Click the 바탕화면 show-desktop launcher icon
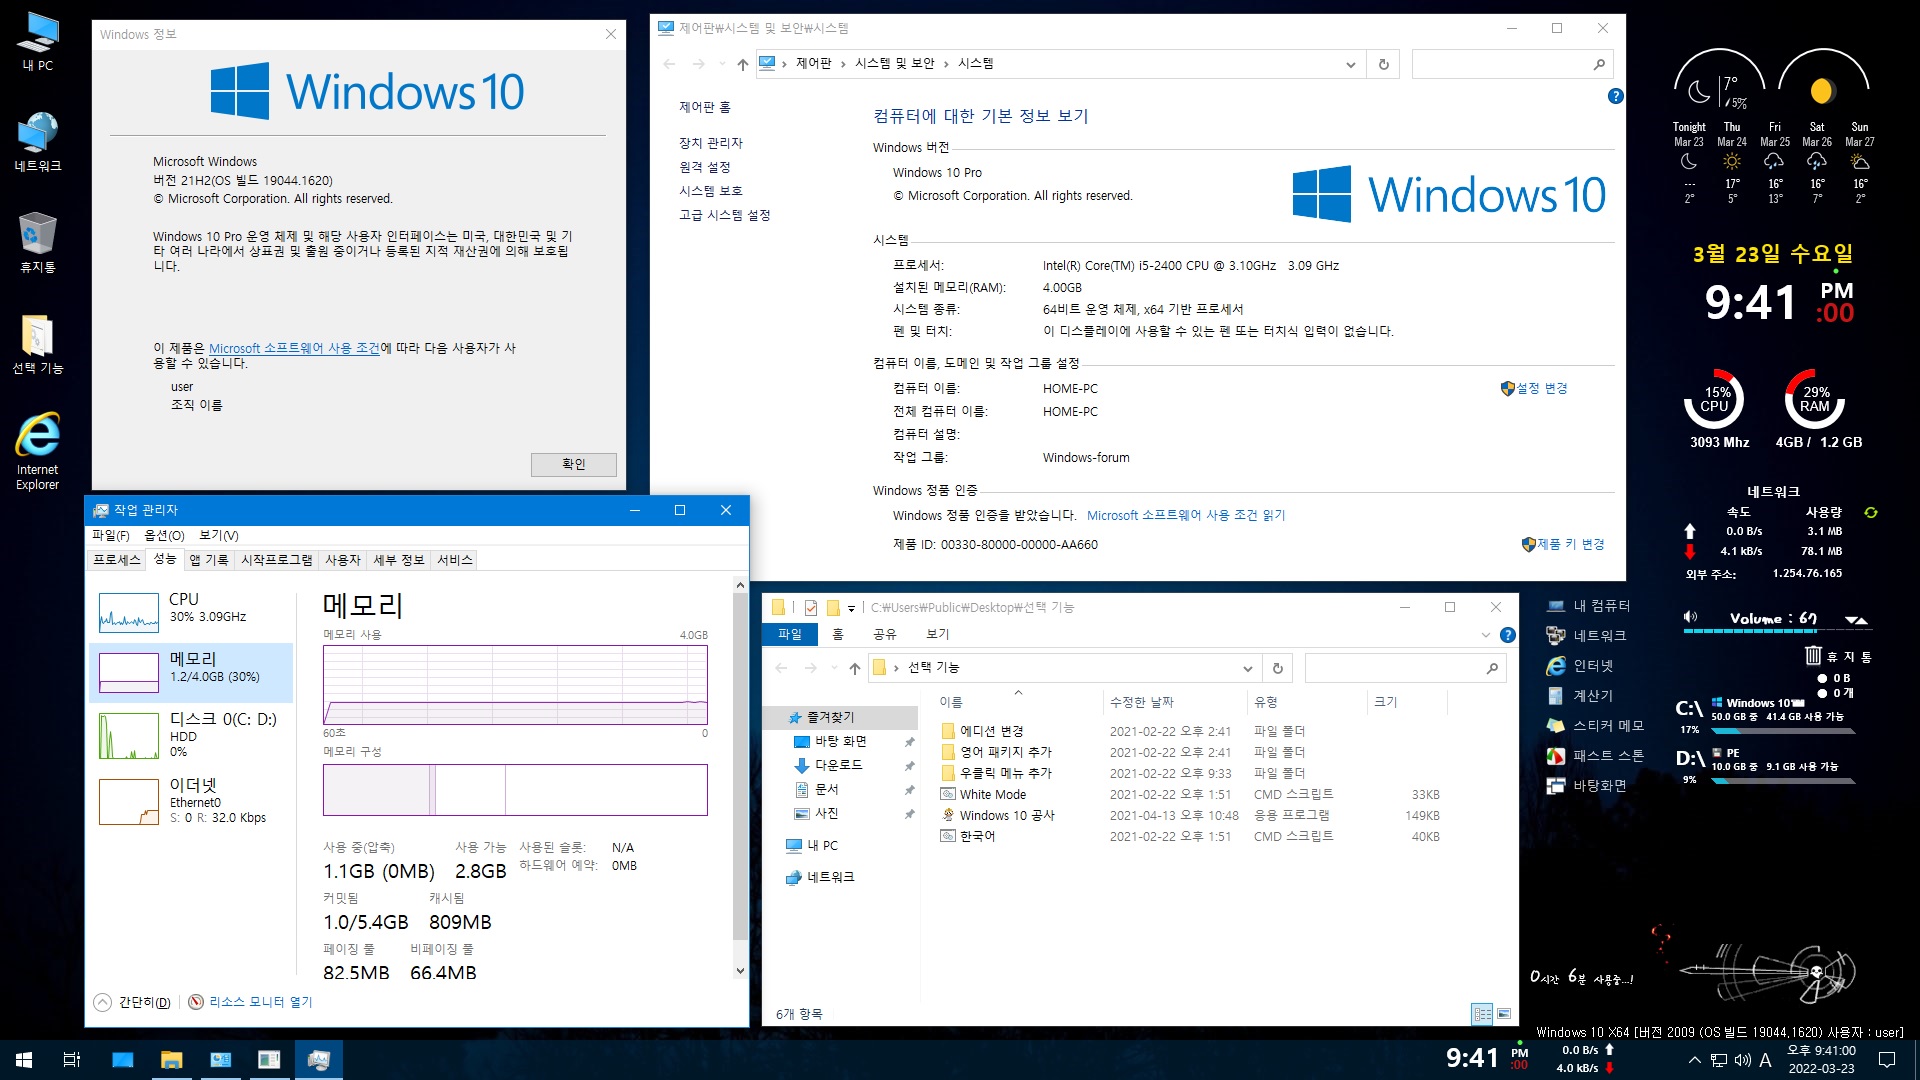Image resolution: width=1920 pixels, height=1080 pixels. [x=1556, y=786]
